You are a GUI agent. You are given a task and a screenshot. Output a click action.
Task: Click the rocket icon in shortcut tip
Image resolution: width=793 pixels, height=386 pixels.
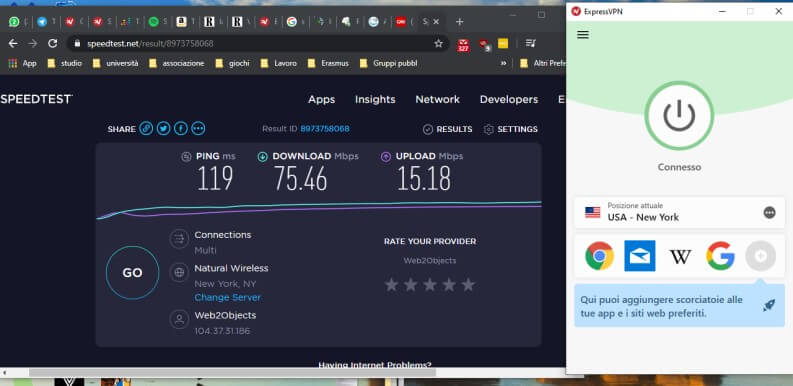click(769, 305)
